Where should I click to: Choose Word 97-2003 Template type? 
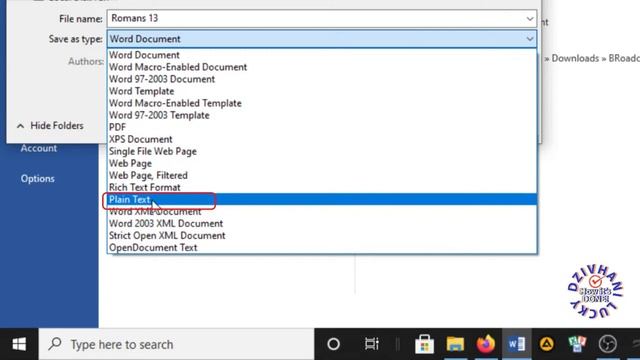[322, 115]
